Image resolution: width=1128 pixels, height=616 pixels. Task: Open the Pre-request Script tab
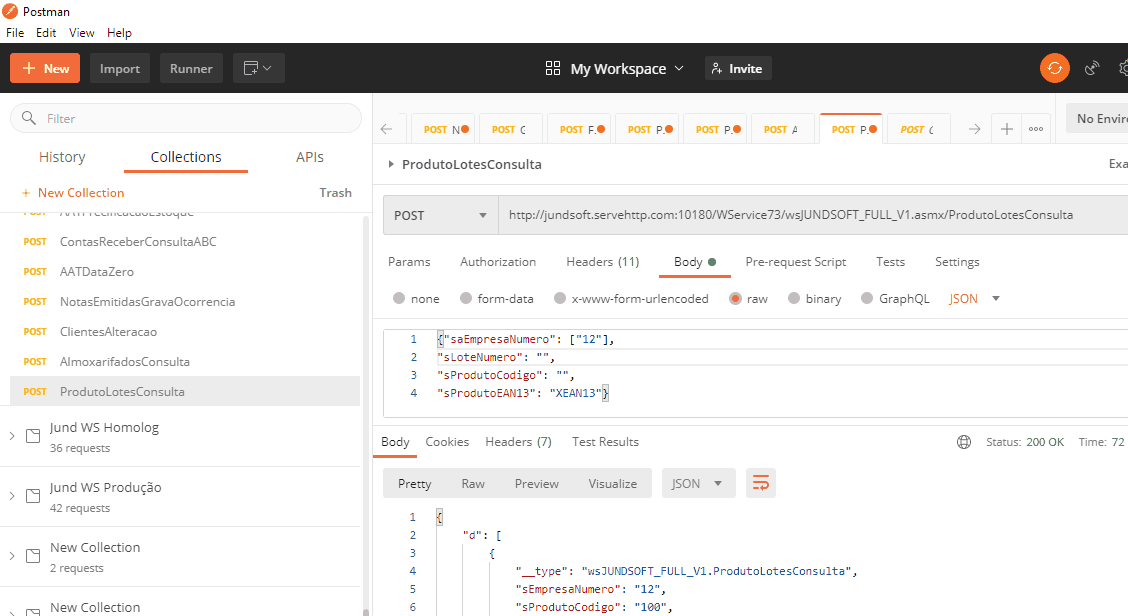point(795,262)
